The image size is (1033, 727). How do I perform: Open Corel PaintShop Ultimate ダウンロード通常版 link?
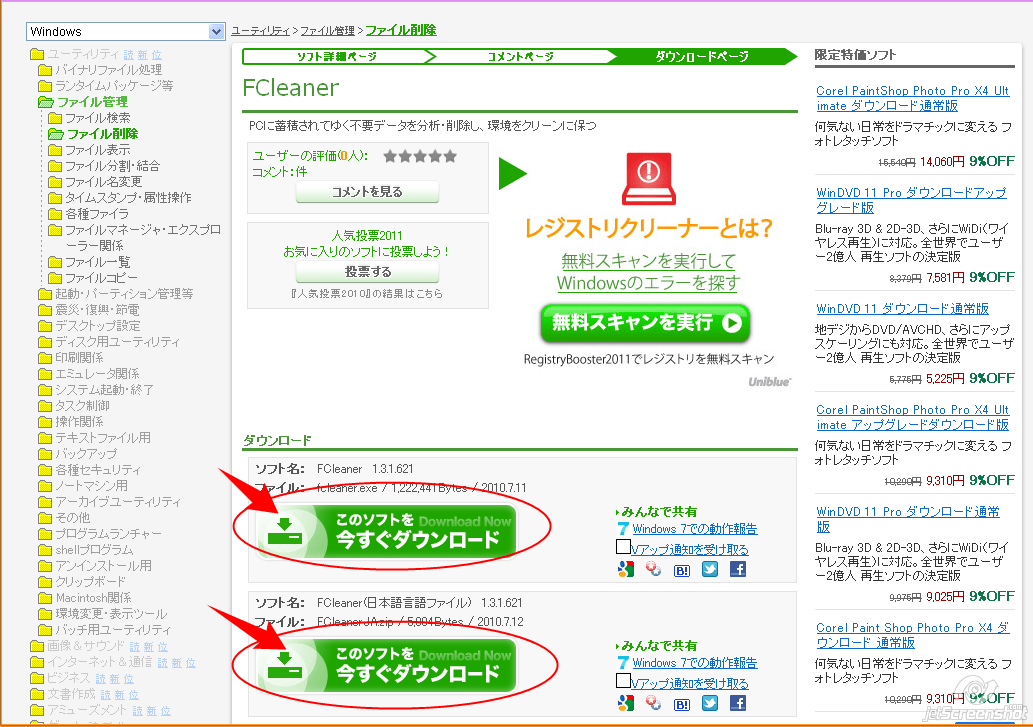point(912,98)
